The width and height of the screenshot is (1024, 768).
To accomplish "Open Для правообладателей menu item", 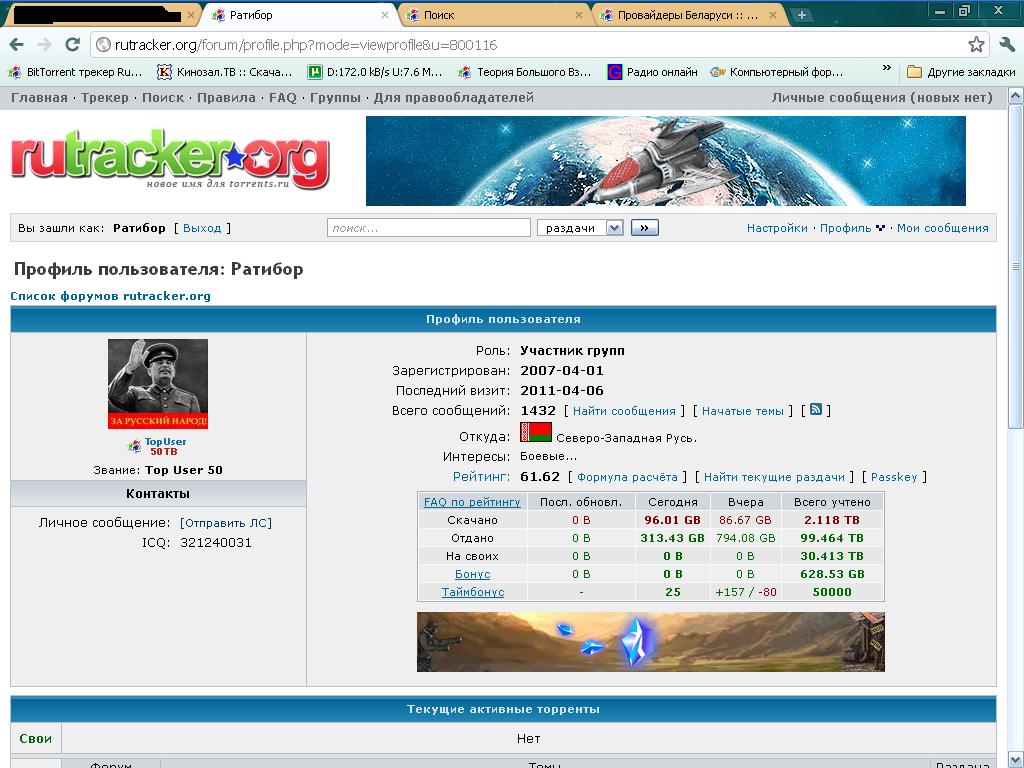I will tap(453, 98).
